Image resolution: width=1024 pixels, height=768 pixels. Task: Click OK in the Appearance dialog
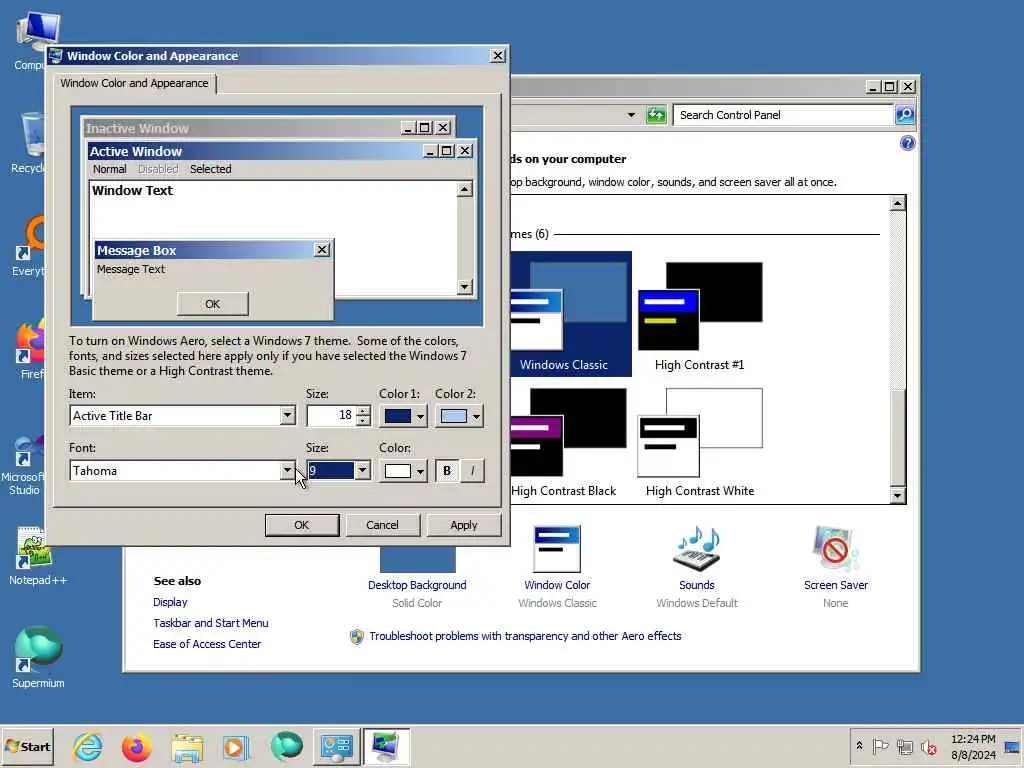tap(302, 525)
